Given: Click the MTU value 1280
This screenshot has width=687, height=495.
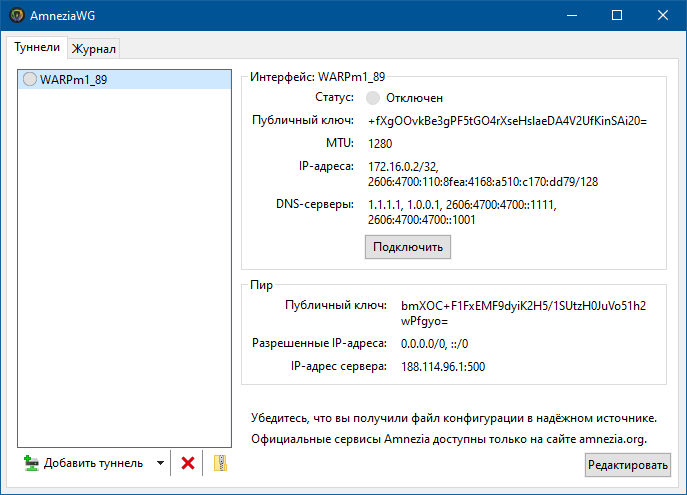Looking at the screenshot, I should point(380,144).
